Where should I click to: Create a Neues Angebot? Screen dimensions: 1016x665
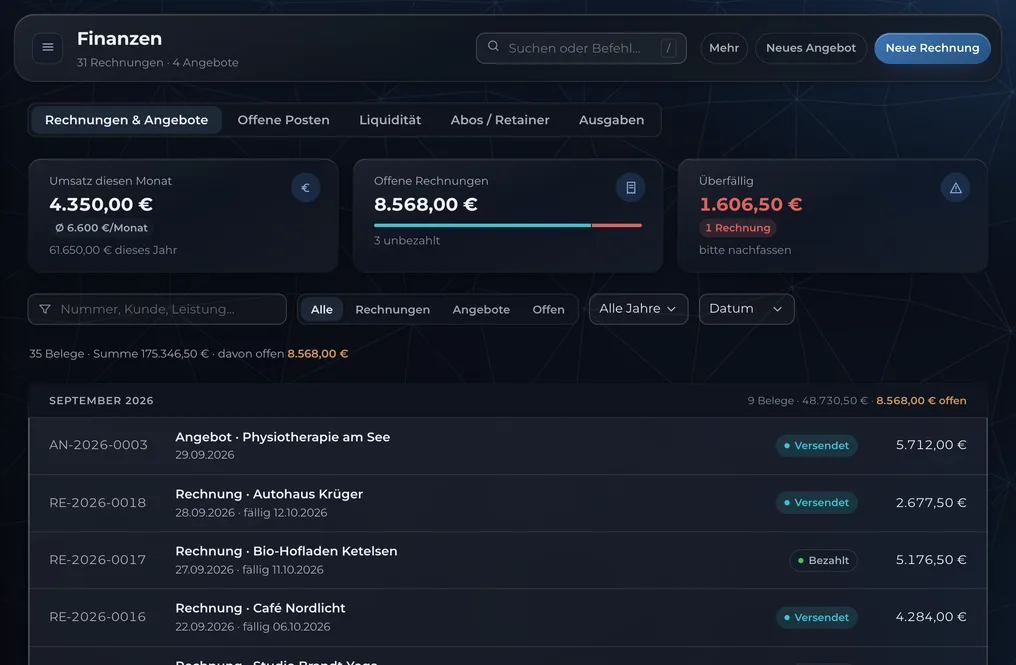[811, 48]
